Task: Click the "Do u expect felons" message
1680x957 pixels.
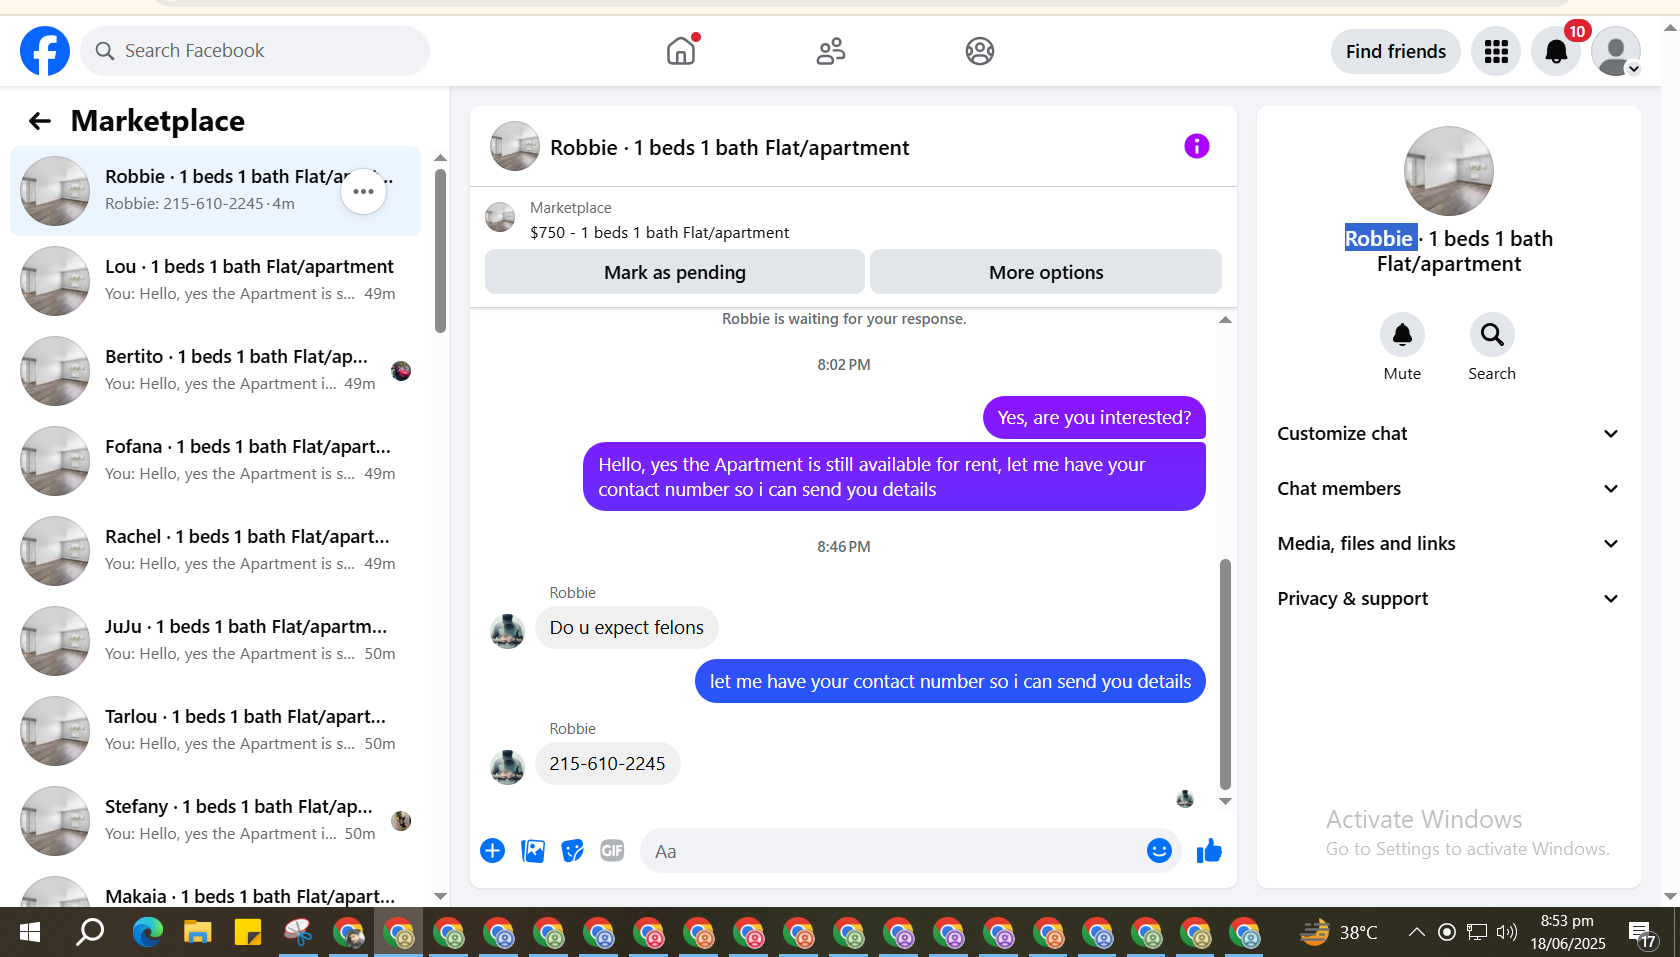Action: pos(626,628)
